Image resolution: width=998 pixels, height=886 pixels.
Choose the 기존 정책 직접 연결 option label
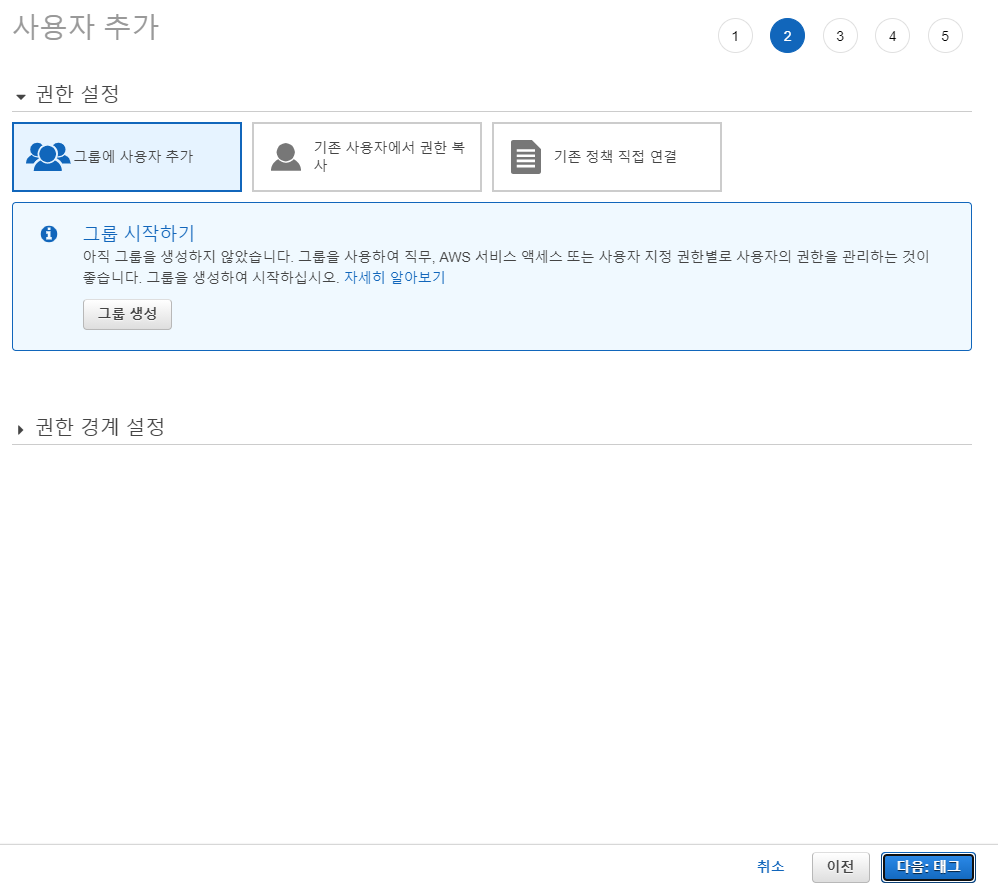coord(615,157)
